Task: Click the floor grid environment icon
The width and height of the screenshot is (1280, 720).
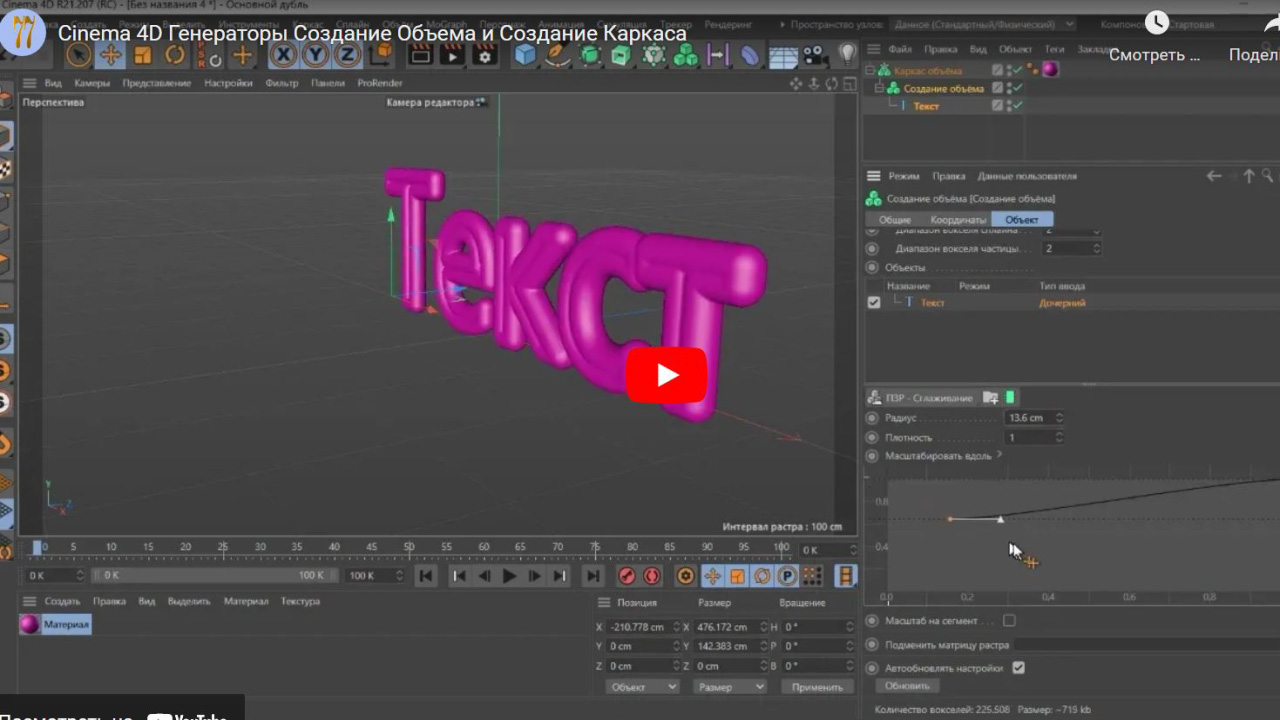Action: 782,56
